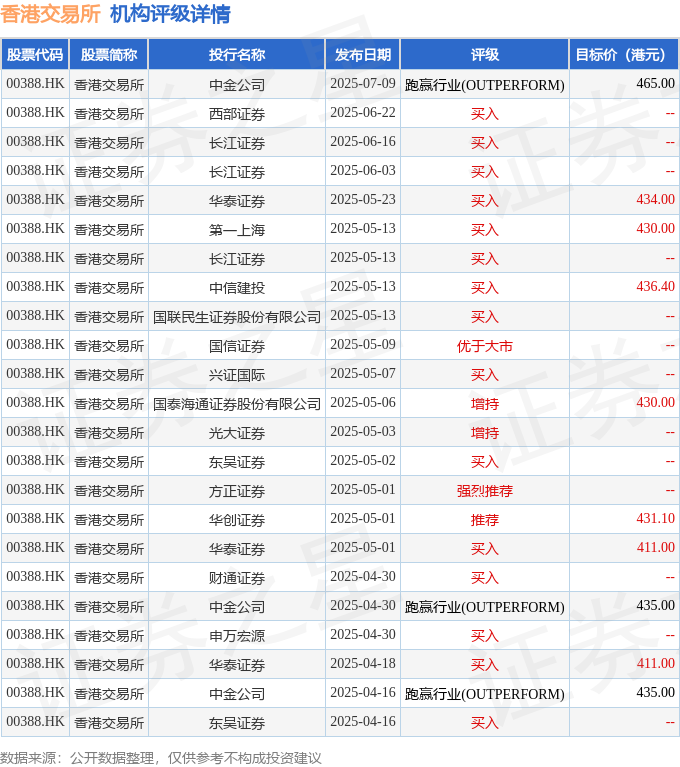Click 435.00 in the 2025-04-30 row
The height and width of the screenshot is (767, 680).
pos(656,605)
